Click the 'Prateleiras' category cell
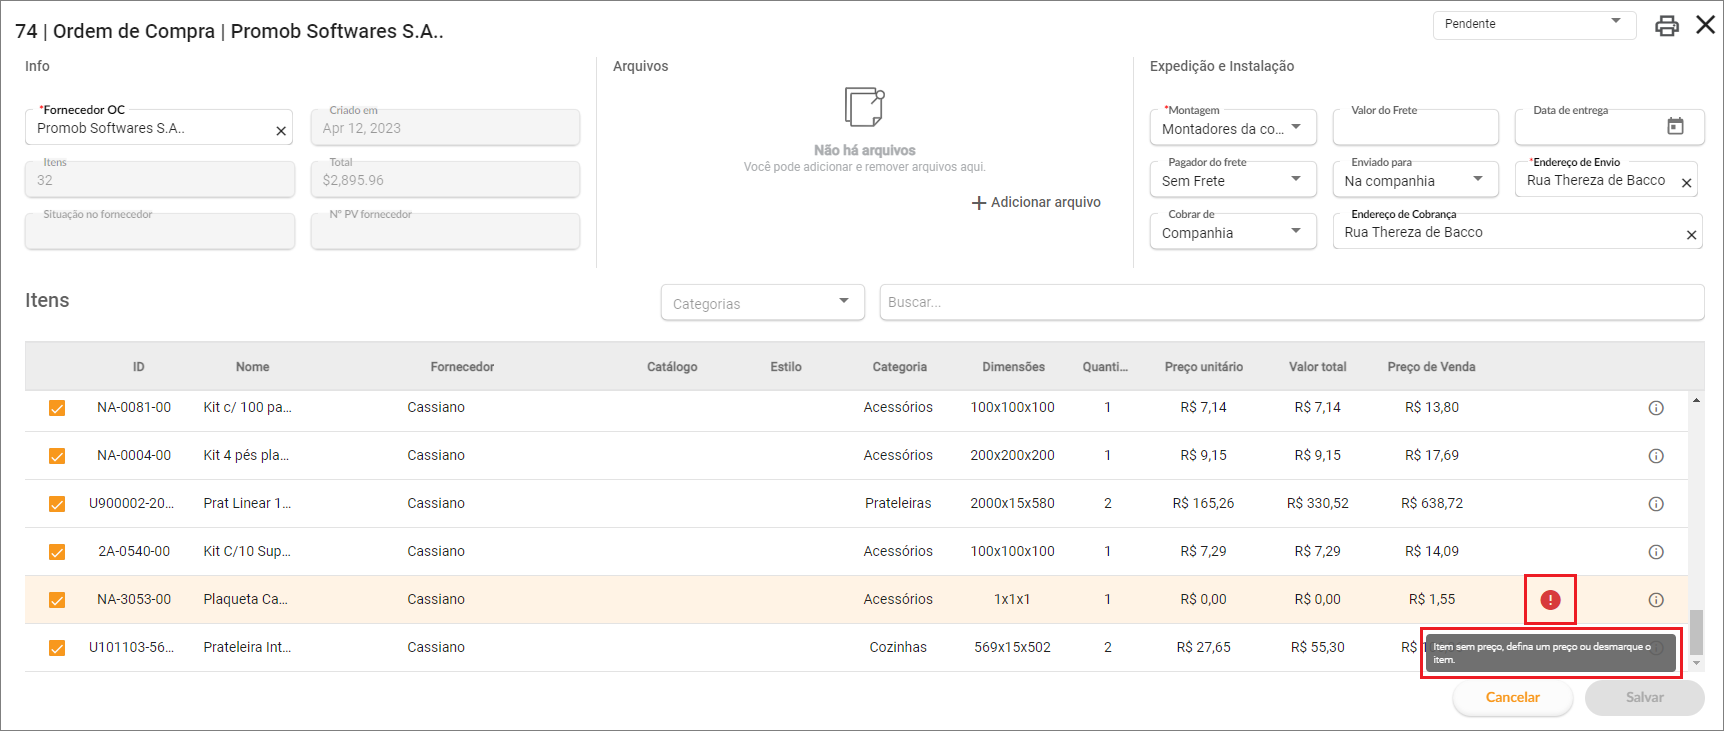Screen dimensions: 1724x731 coord(898,504)
